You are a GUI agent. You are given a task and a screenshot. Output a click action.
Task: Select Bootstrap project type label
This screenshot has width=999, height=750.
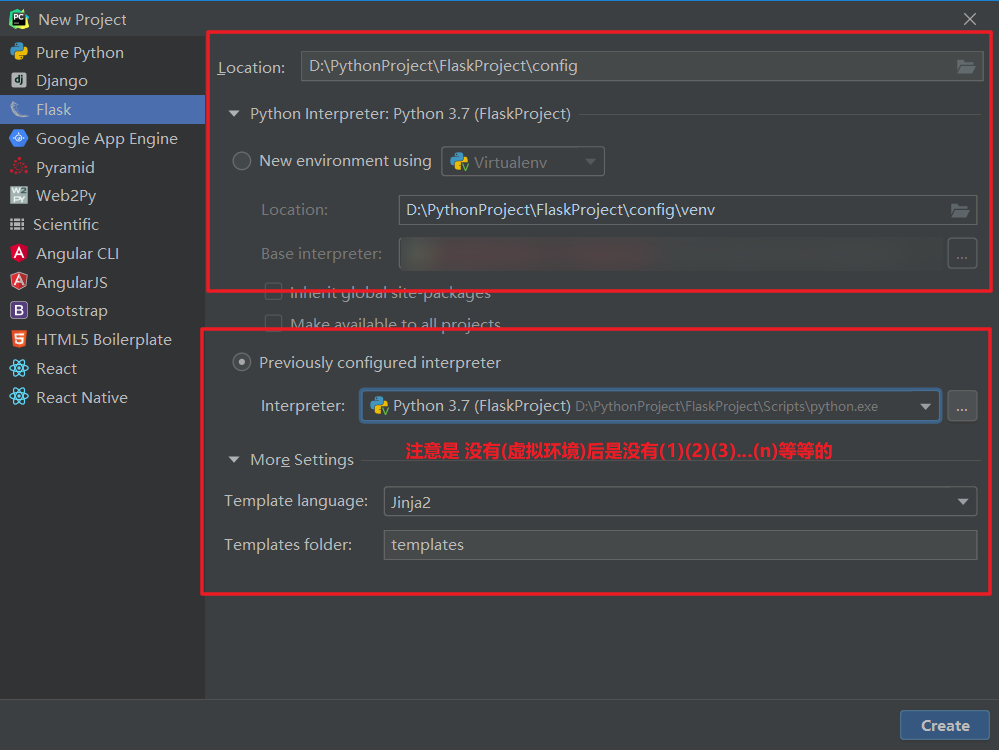tap(72, 311)
